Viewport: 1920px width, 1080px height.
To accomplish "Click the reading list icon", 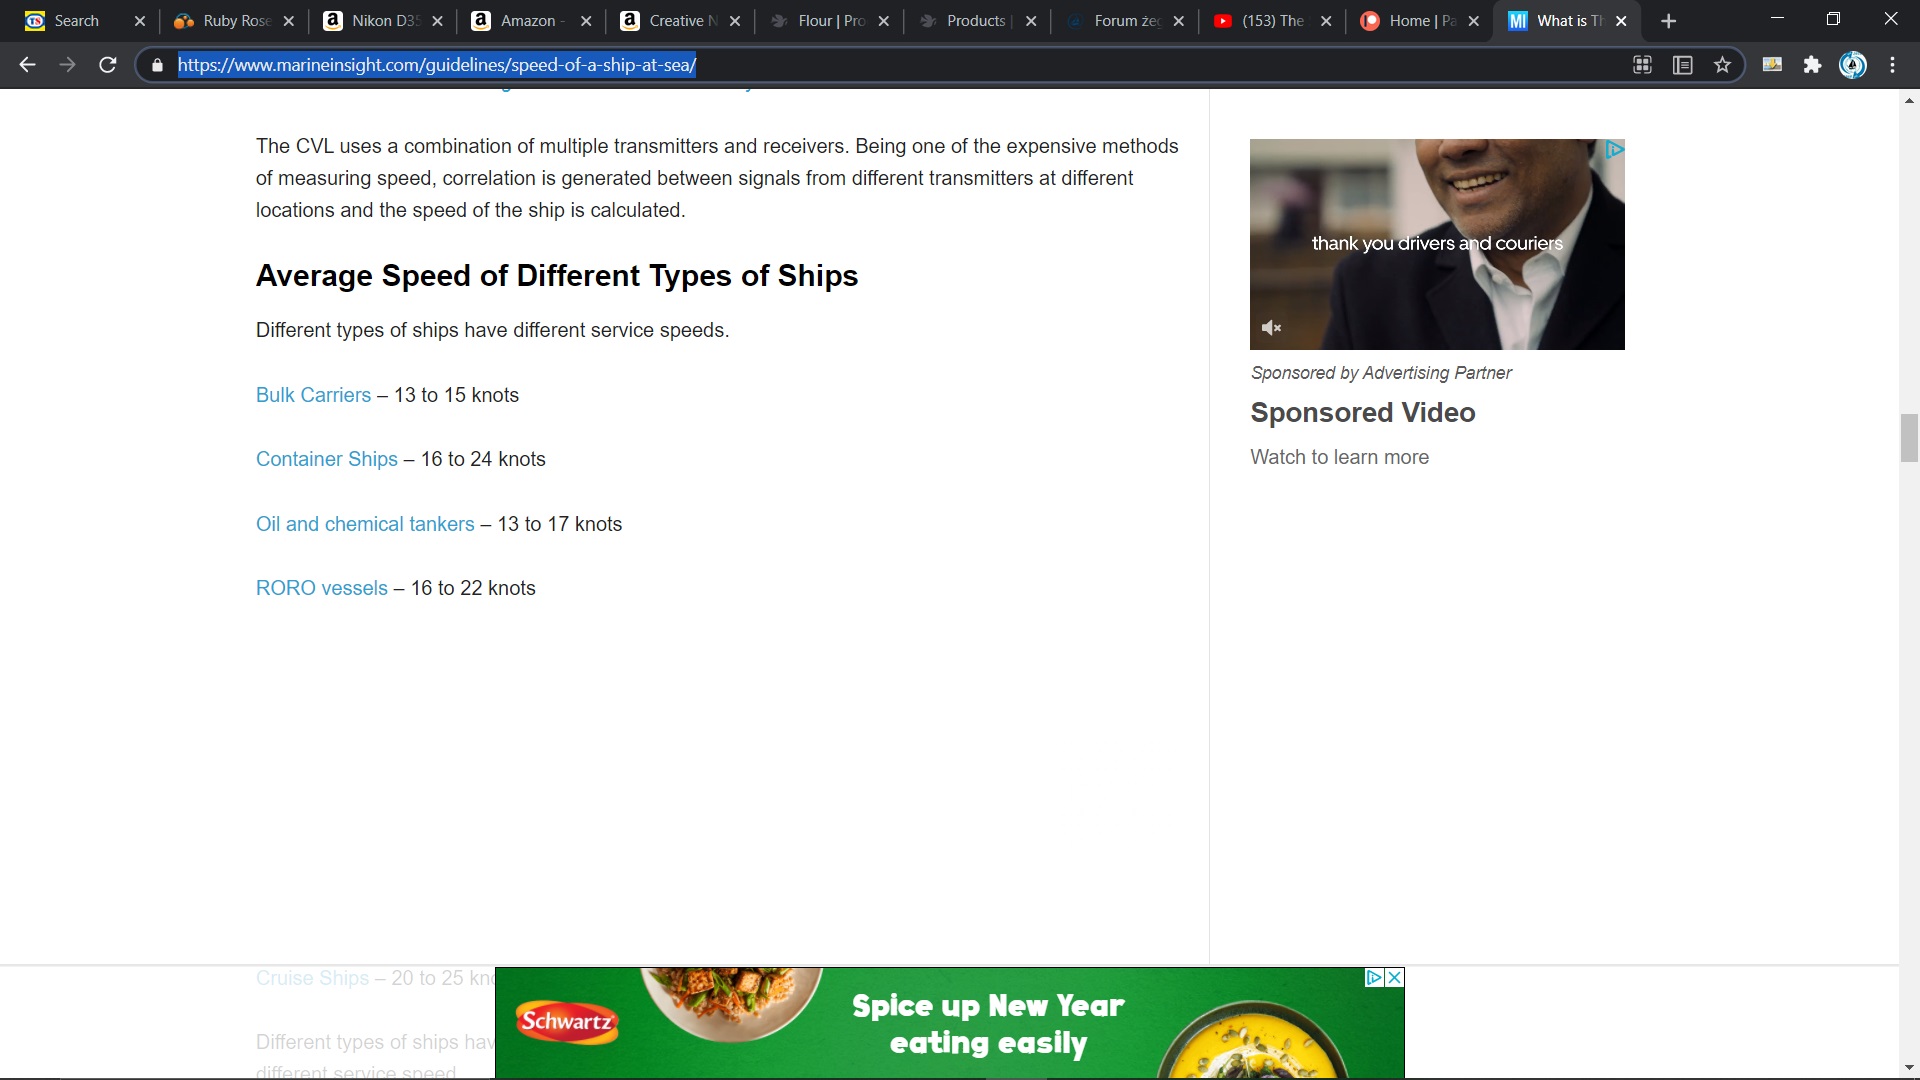I will (1682, 65).
